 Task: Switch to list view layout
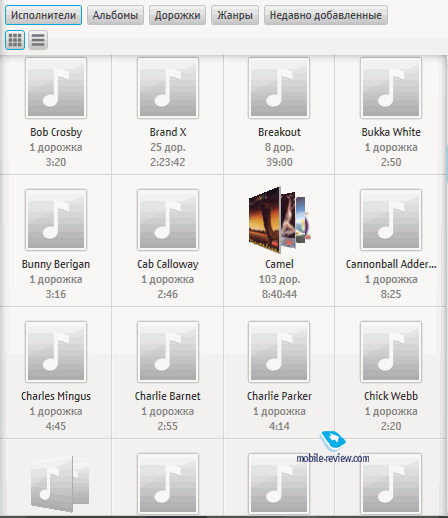pyautogui.click(x=38, y=40)
